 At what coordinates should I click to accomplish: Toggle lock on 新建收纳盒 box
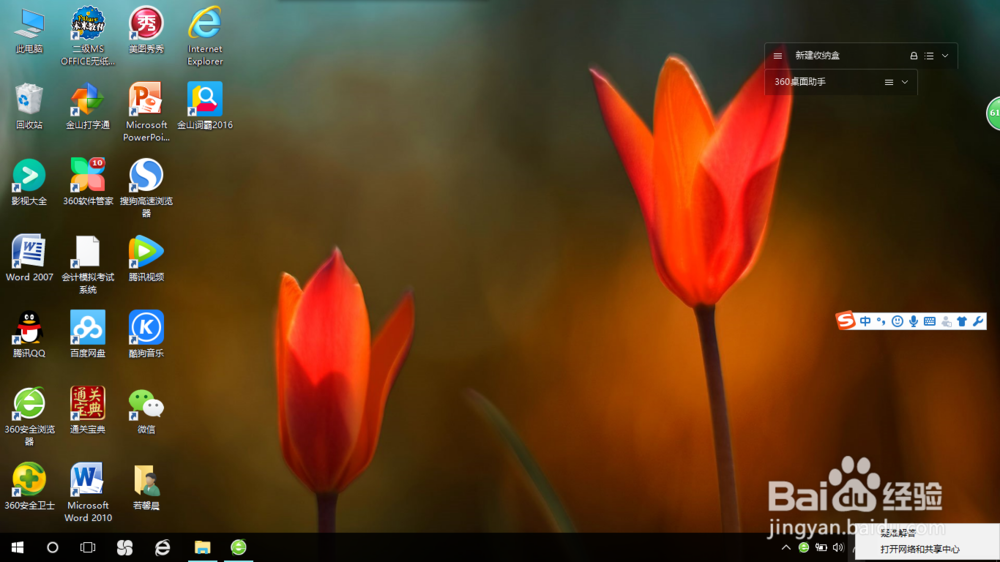coord(913,56)
